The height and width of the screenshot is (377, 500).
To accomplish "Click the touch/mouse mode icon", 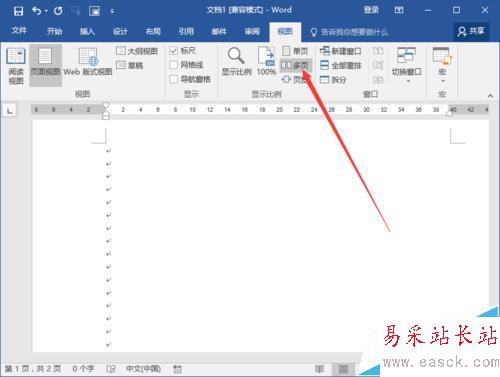I will pos(94,11).
